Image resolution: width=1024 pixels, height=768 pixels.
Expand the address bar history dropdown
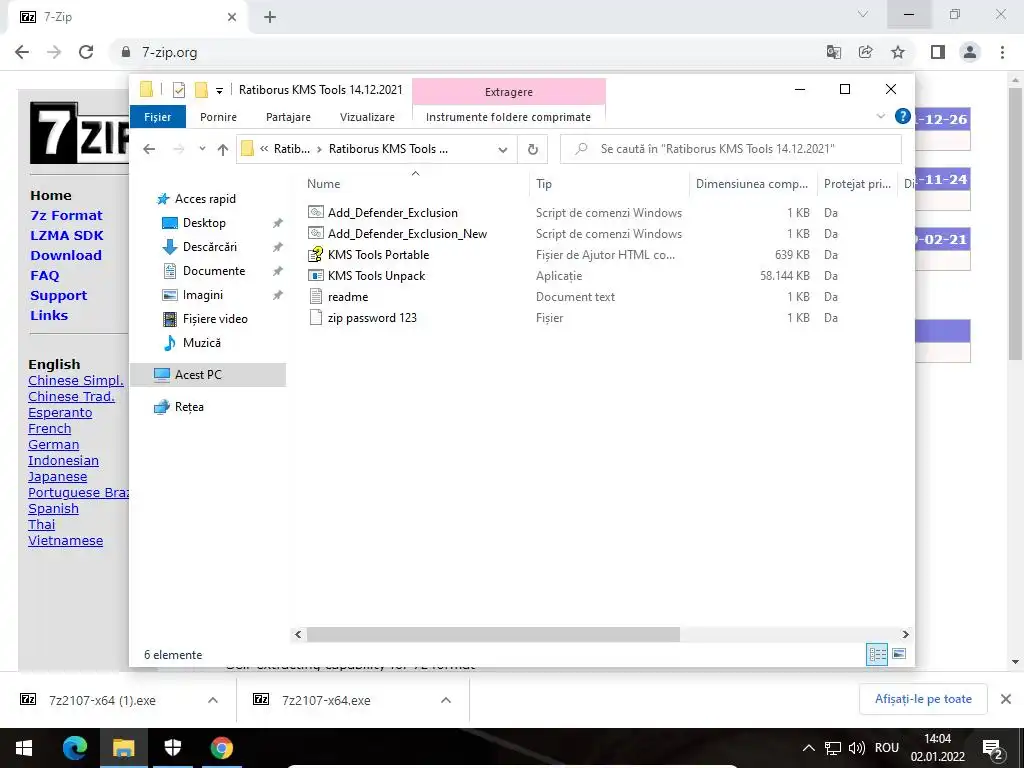(x=503, y=150)
